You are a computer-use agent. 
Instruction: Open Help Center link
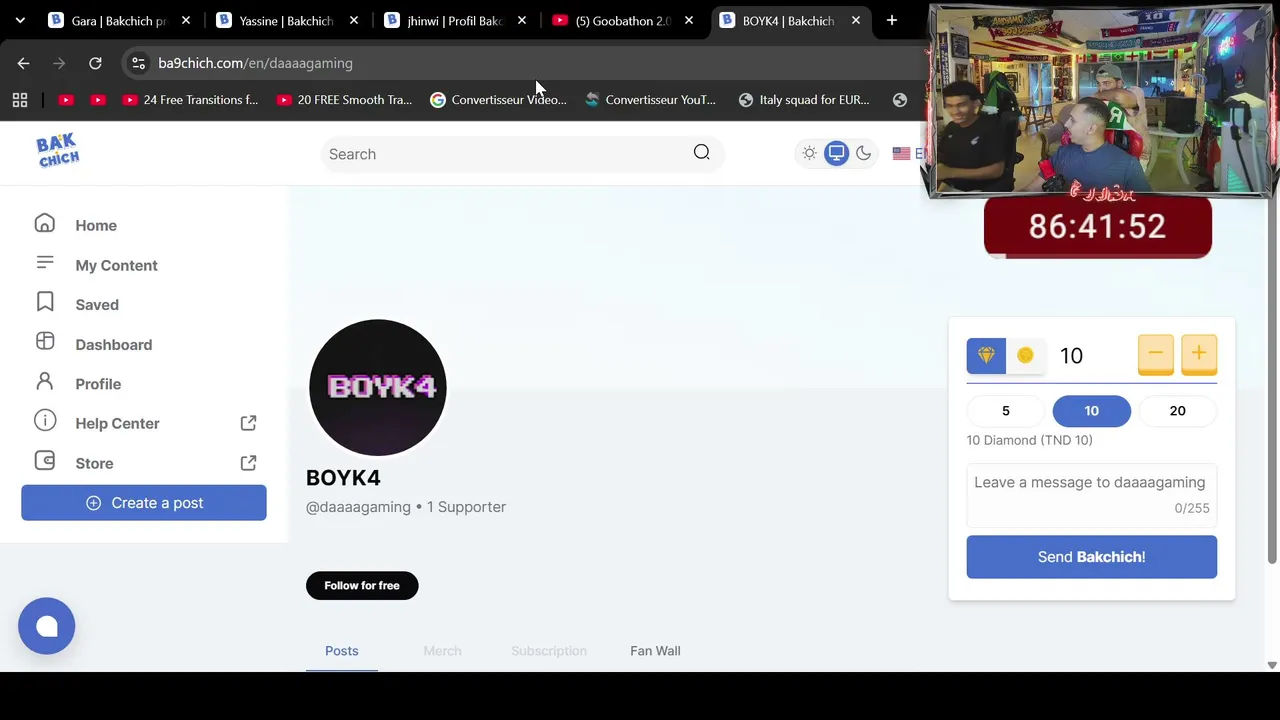(117, 423)
